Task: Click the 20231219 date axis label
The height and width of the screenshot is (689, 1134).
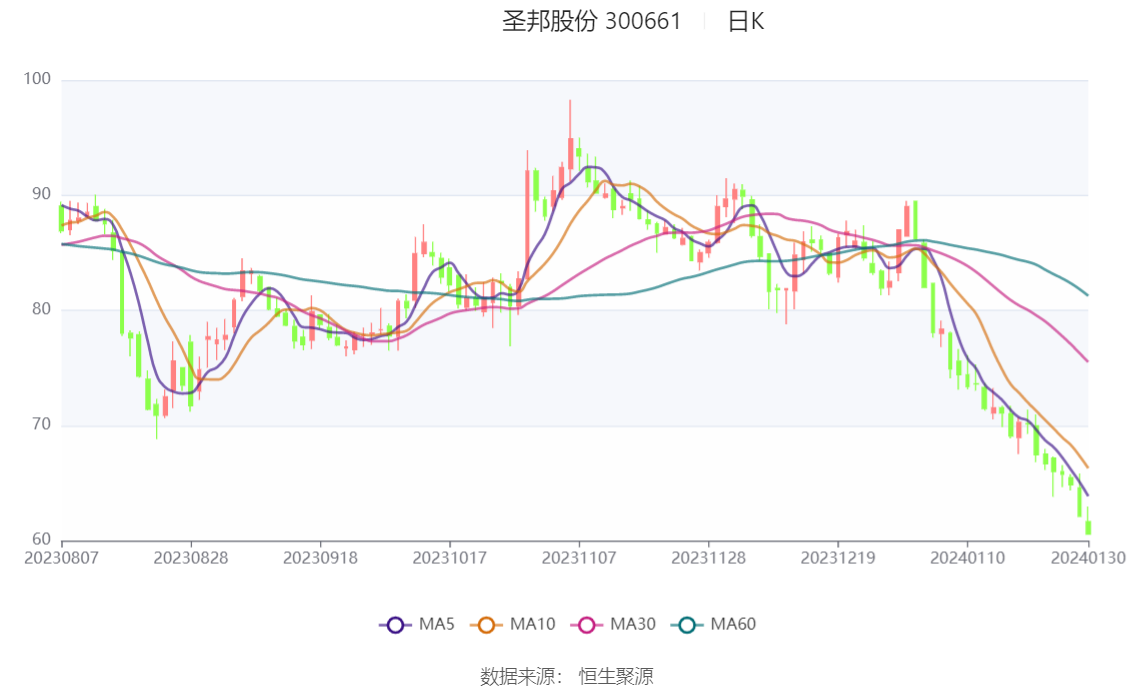Action: point(838,558)
